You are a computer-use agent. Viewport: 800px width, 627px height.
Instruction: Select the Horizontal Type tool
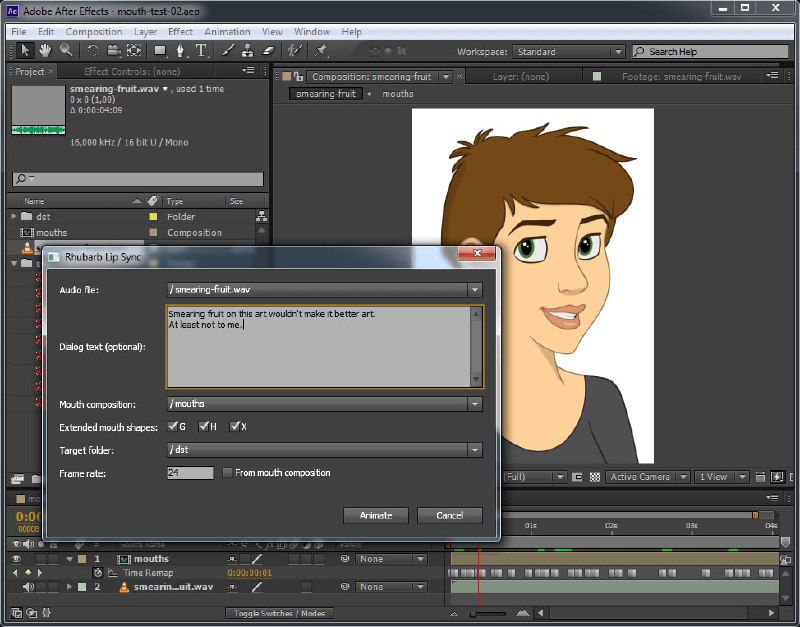coord(201,51)
